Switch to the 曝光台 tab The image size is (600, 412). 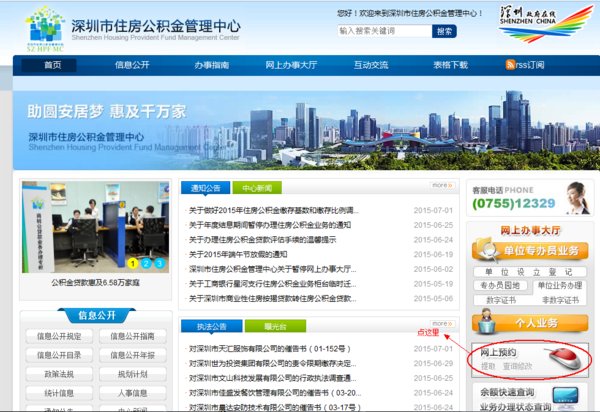276,326
